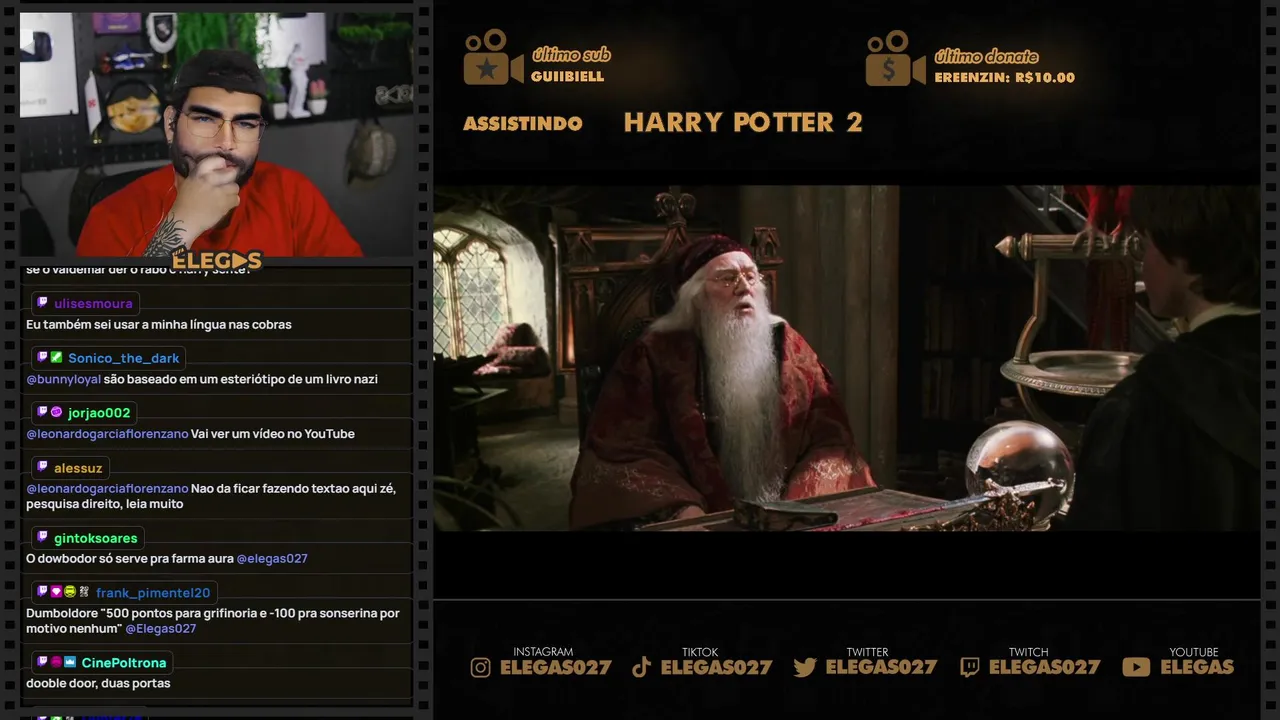The image size is (1280, 720).
Task: Click the @bunnyloyal mention in chat
Action: tap(63, 379)
